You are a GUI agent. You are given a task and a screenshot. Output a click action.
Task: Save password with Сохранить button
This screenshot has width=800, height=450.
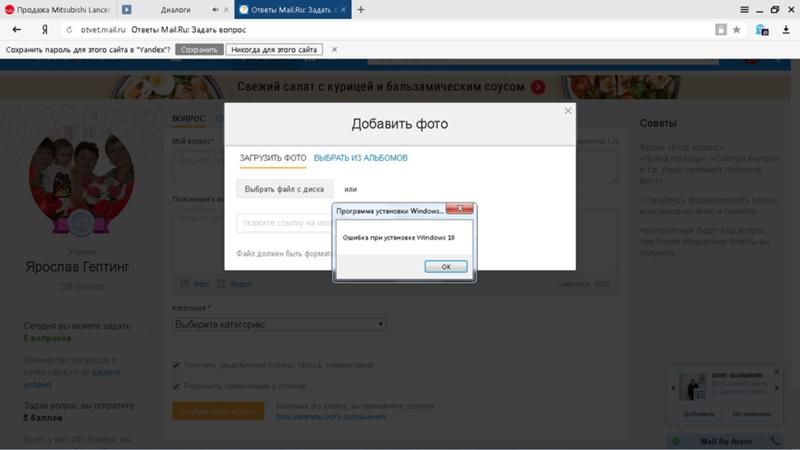pos(199,49)
